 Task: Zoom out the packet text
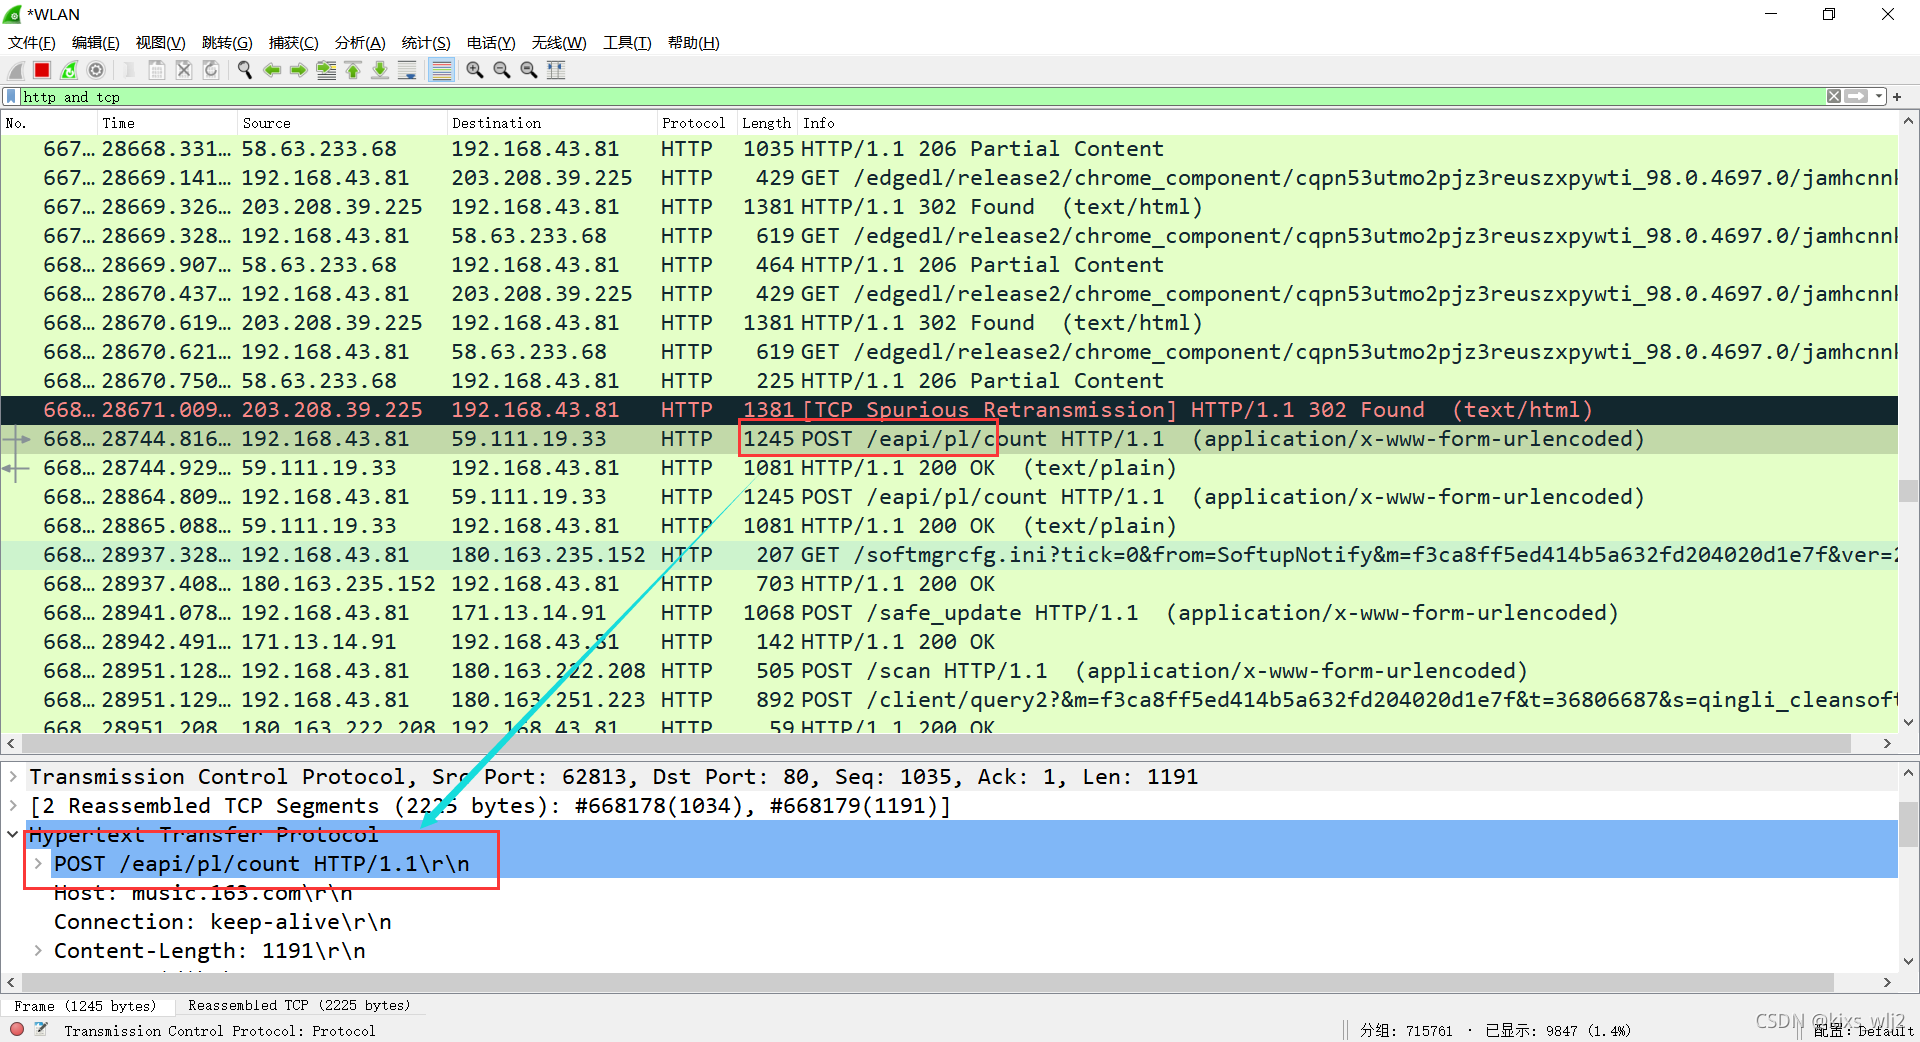point(502,70)
